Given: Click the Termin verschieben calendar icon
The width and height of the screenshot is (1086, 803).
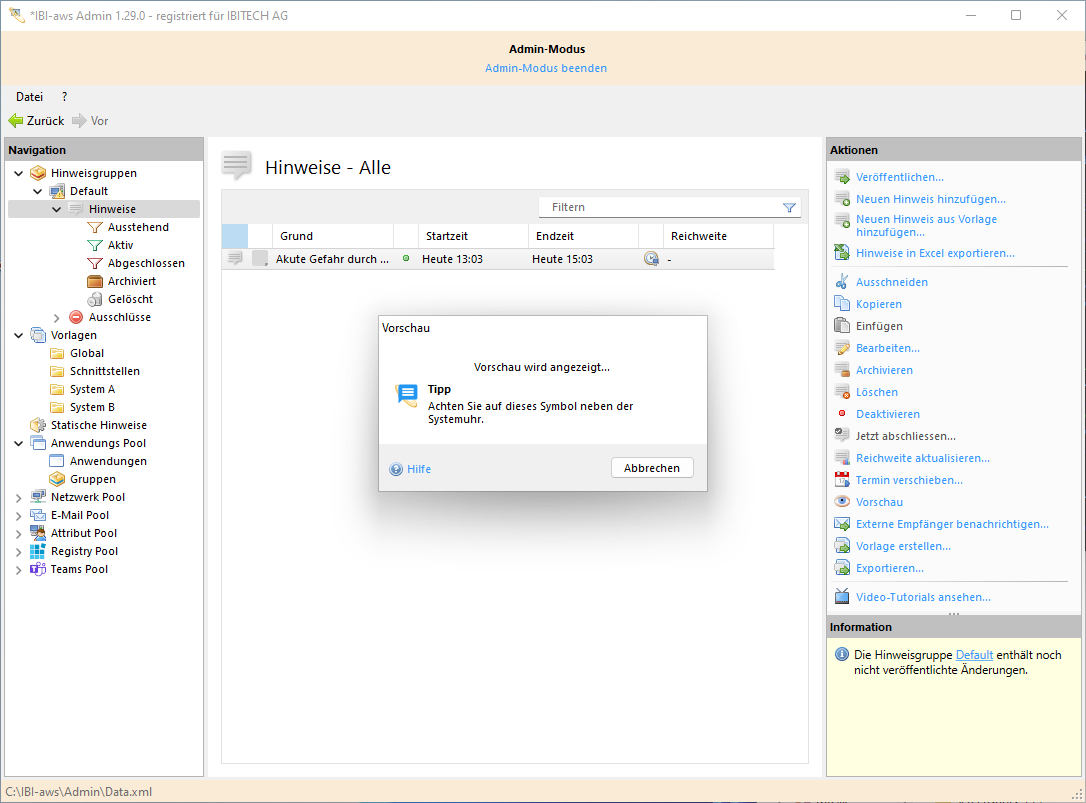Looking at the screenshot, I should (841, 480).
